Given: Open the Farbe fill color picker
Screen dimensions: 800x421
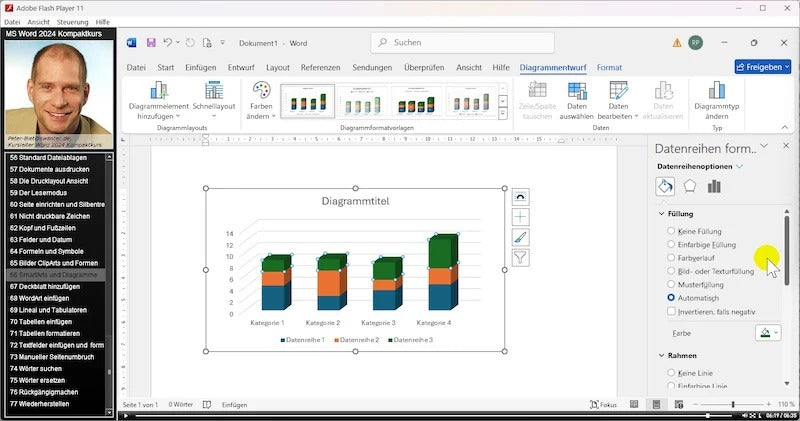Looking at the screenshot, I should coord(767,332).
